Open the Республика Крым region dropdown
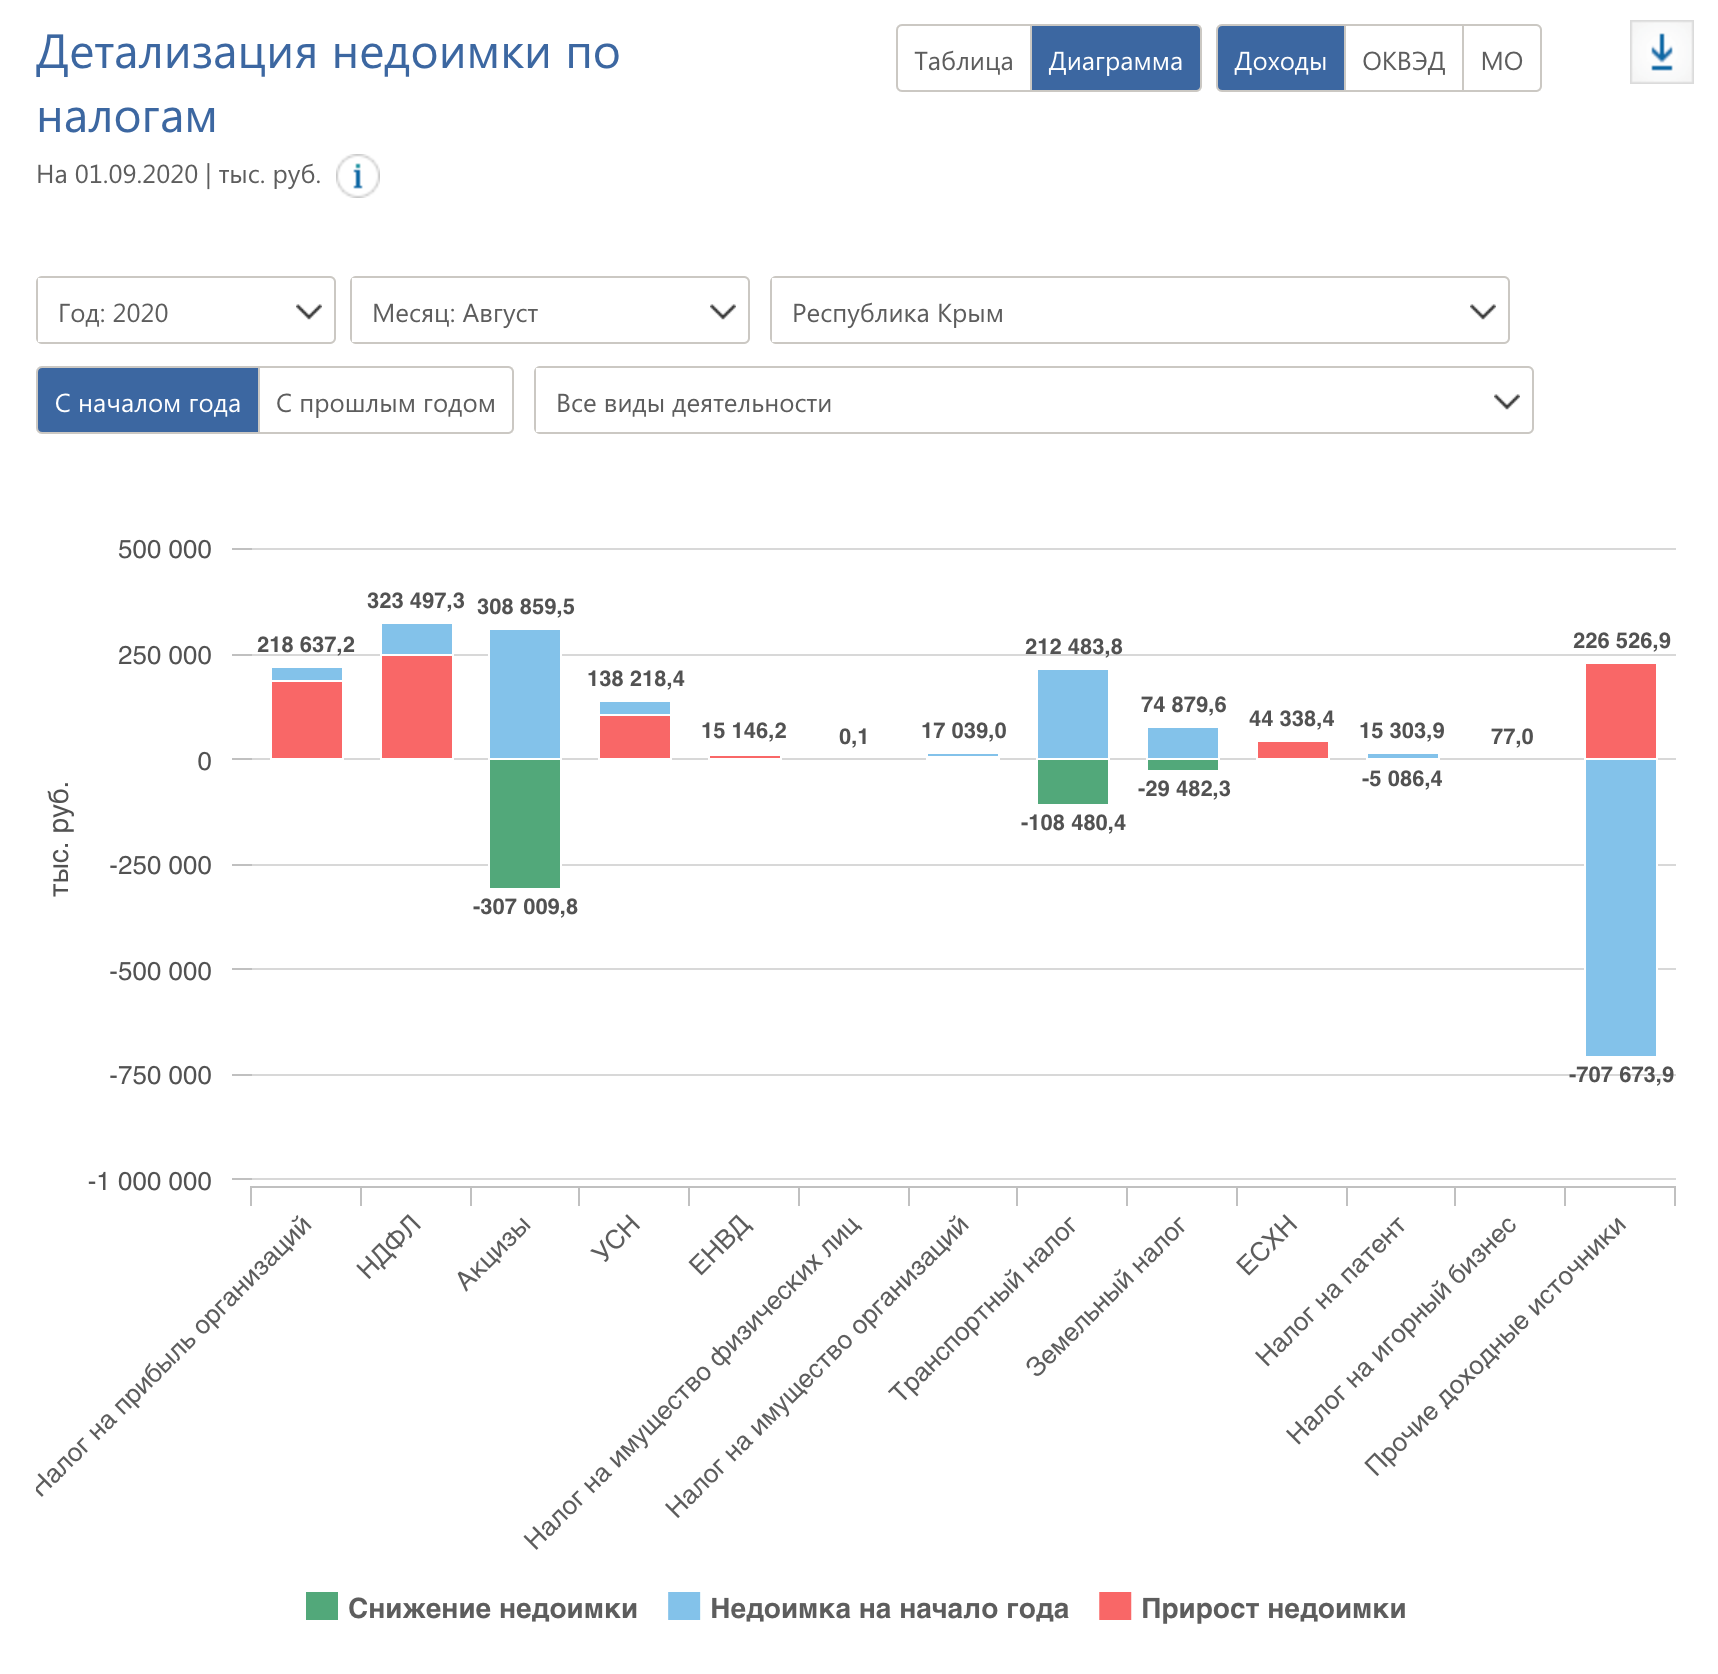1718x1674 pixels. (x=1139, y=312)
